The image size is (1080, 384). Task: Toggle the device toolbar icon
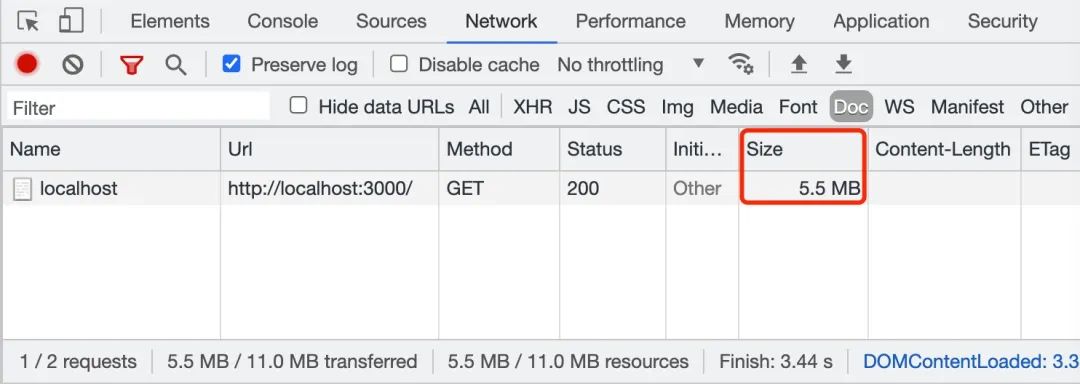(x=71, y=21)
